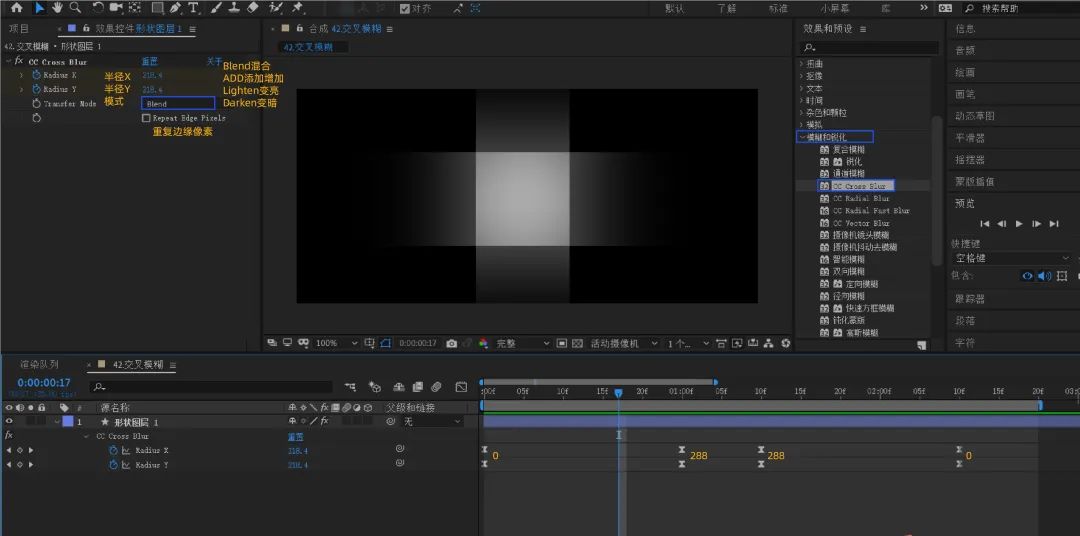Open the Graph Editor in the timeline
The width and height of the screenshot is (1080, 536).
[461, 386]
